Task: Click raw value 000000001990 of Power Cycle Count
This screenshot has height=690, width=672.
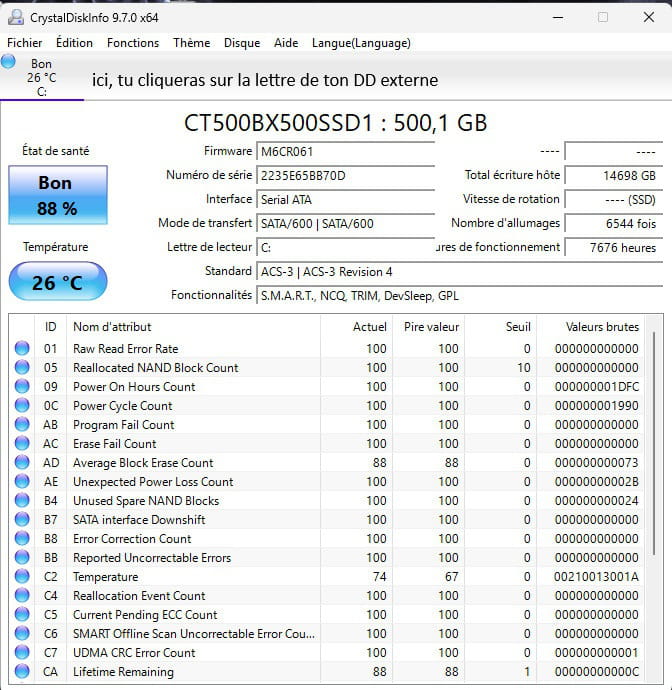Action: click(x=596, y=405)
